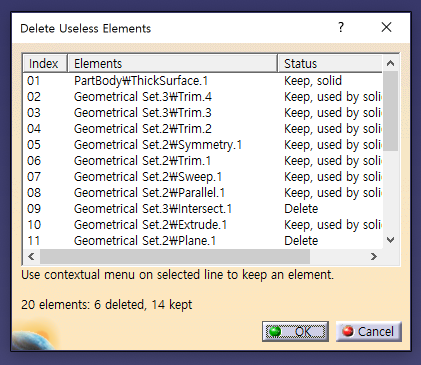Screen dimensions: 421x365
Task: Select row Geometrical Set.2\Sweep.1
Action: click(203, 177)
